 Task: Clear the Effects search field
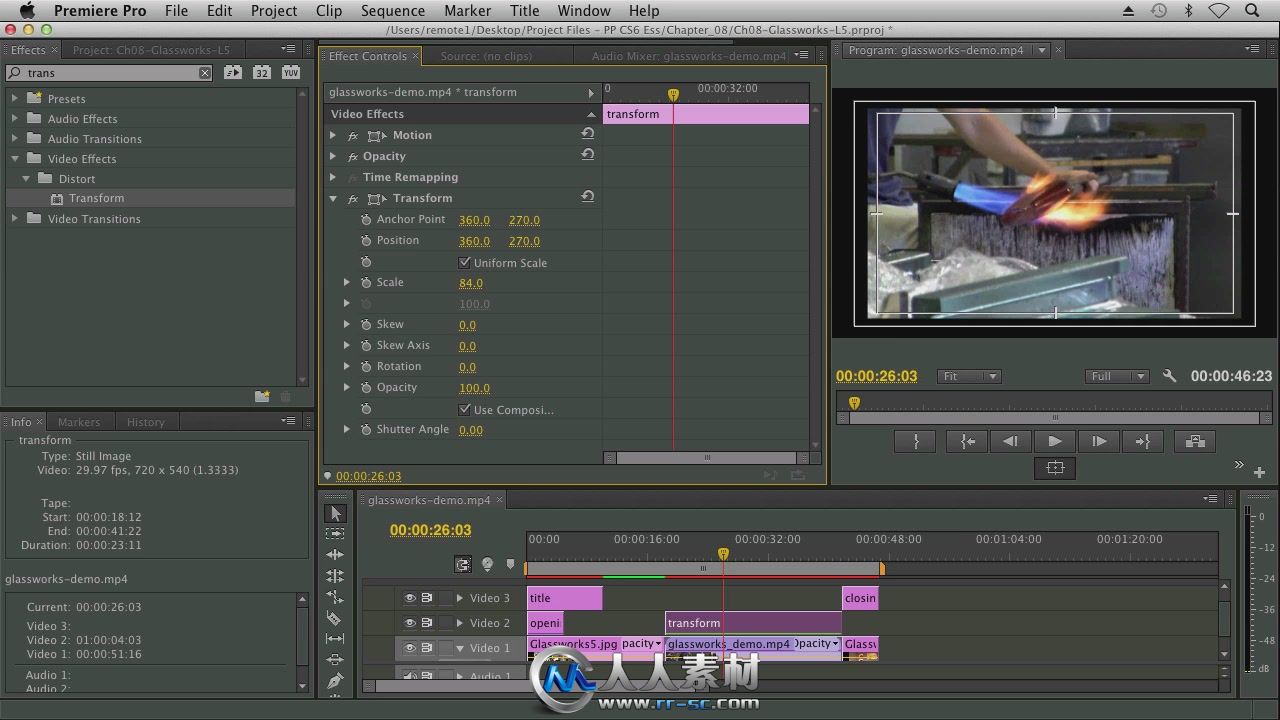pos(205,72)
